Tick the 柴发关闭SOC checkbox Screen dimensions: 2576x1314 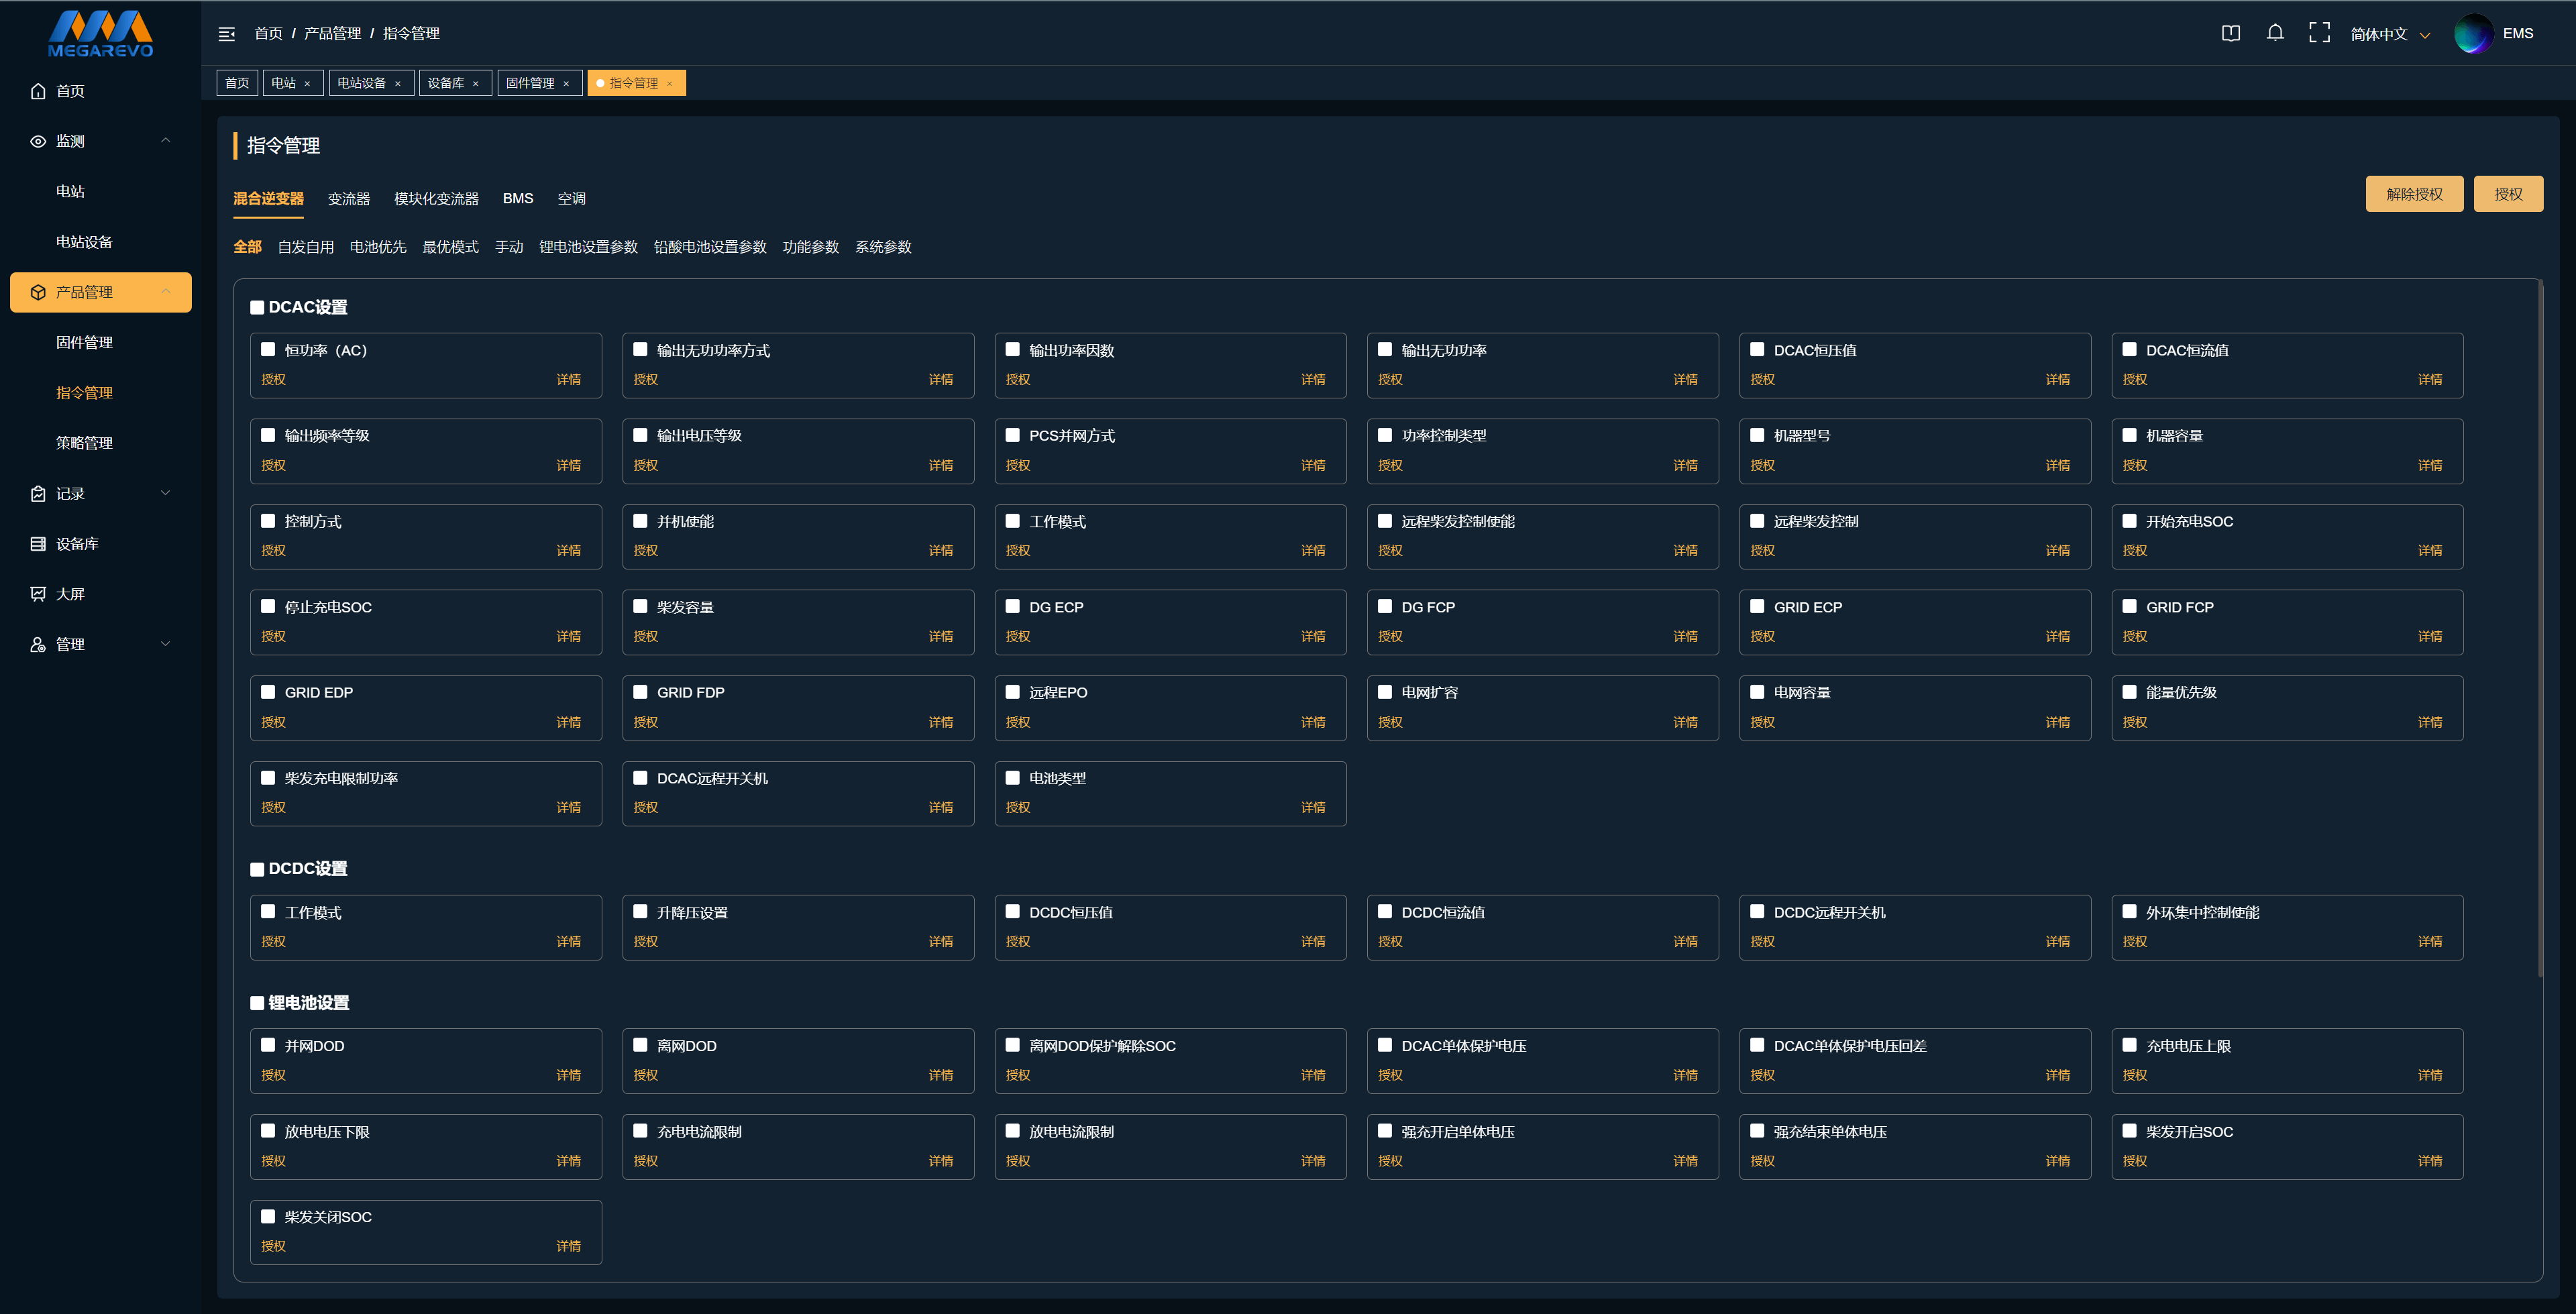click(x=268, y=1216)
